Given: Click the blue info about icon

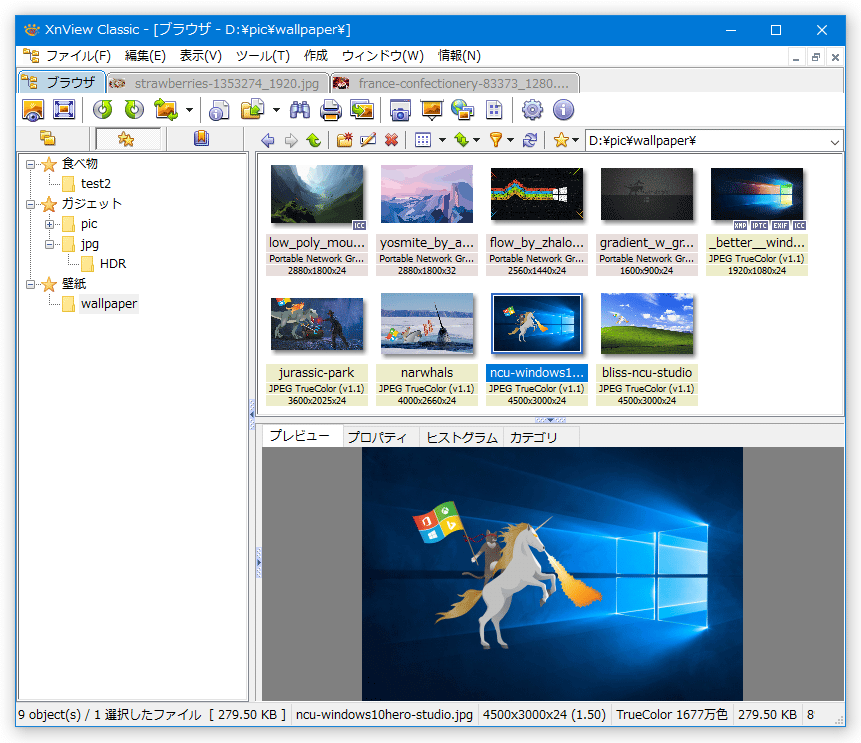Looking at the screenshot, I should click(563, 110).
